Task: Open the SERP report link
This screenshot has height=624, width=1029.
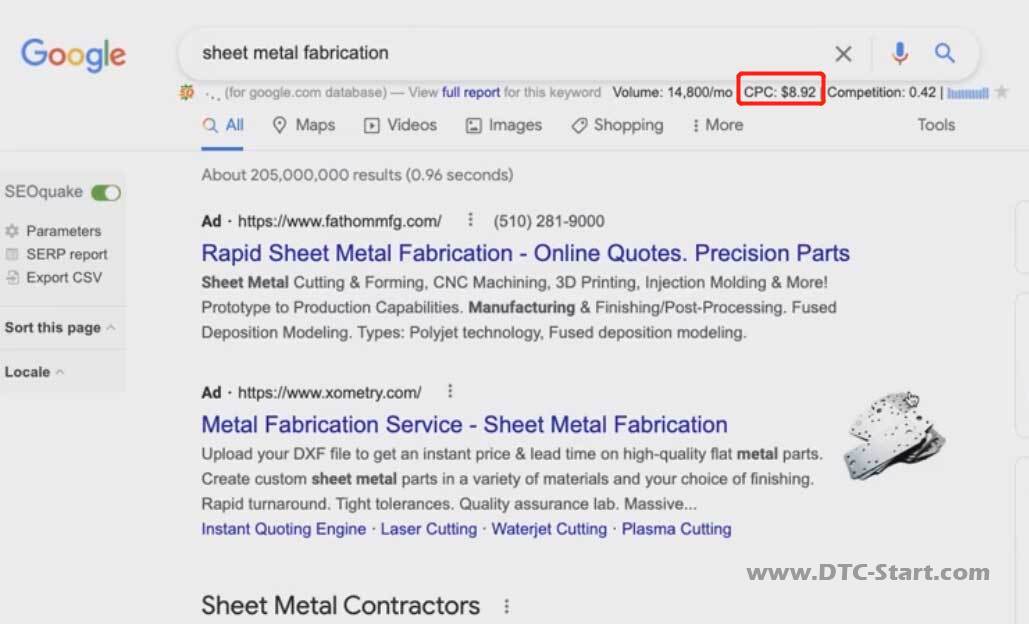Action: click(66, 254)
